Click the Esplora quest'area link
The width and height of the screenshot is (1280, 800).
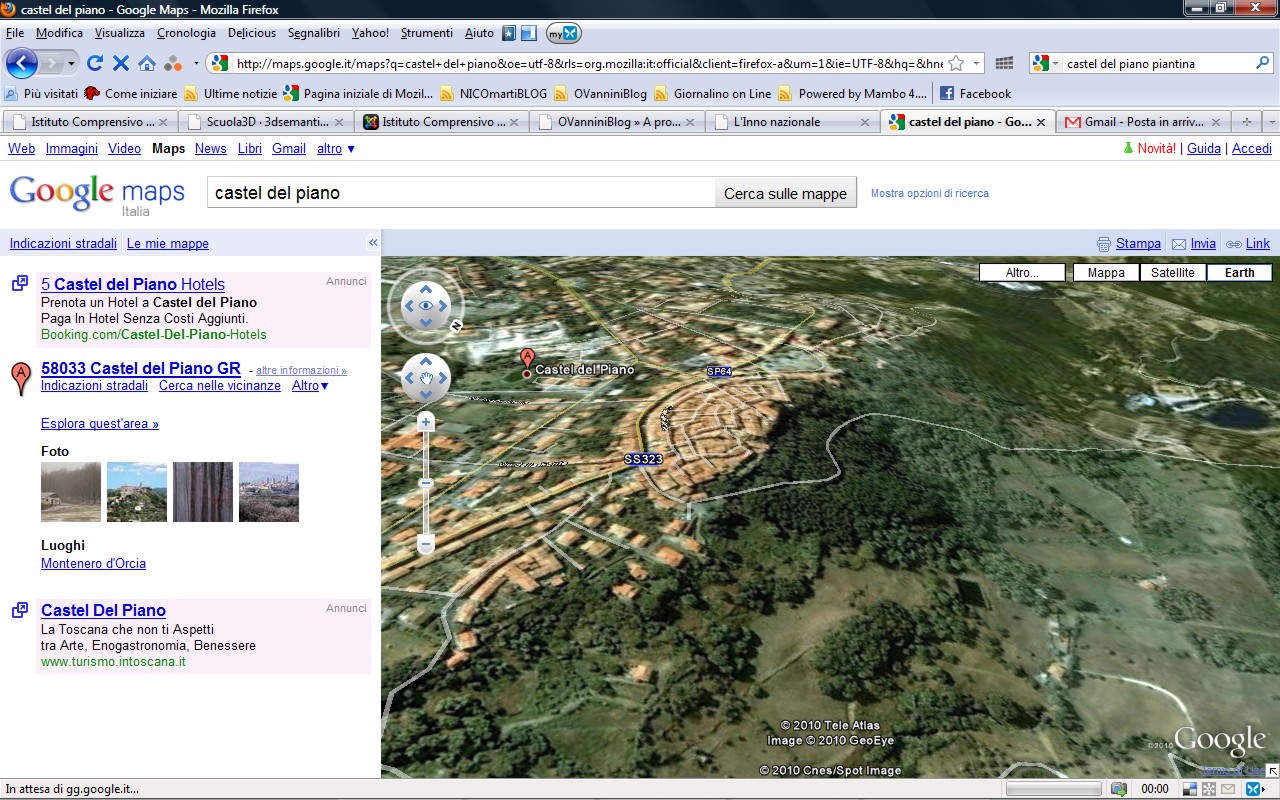point(100,423)
